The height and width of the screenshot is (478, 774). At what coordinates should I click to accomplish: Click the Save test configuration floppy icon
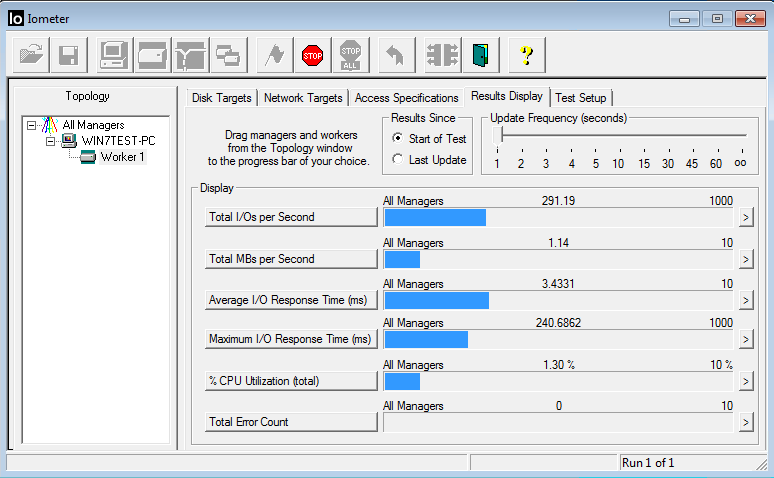tap(69, 55)
